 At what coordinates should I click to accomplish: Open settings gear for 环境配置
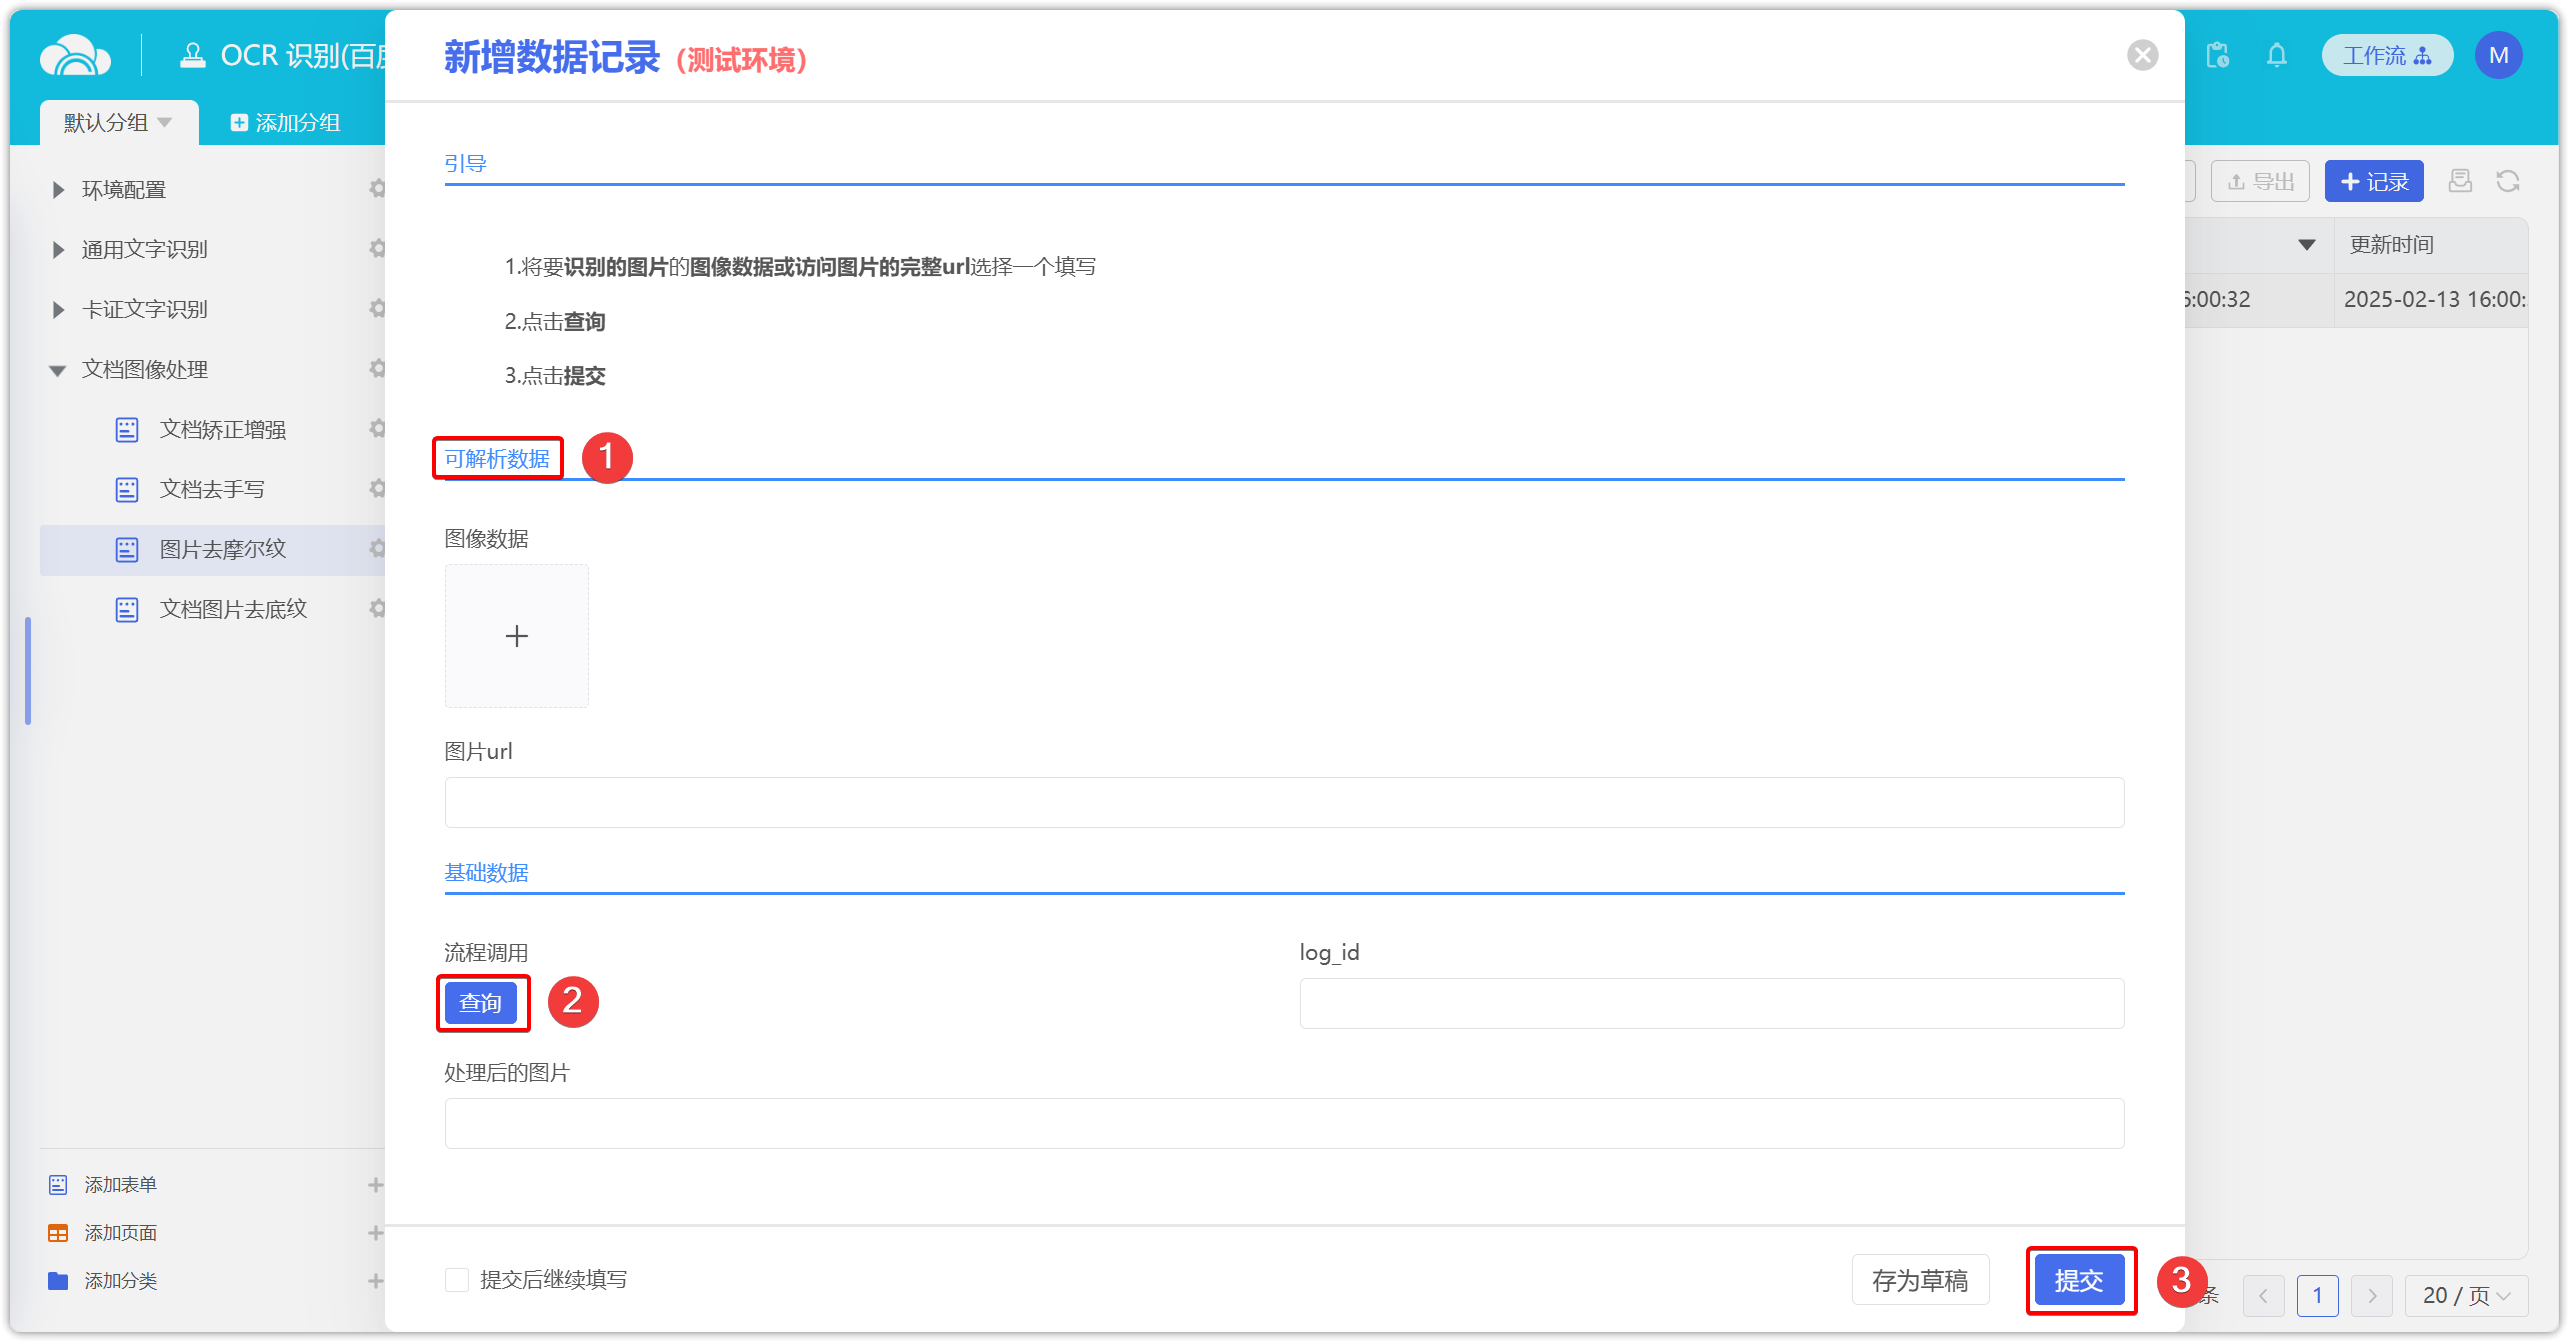377,188
